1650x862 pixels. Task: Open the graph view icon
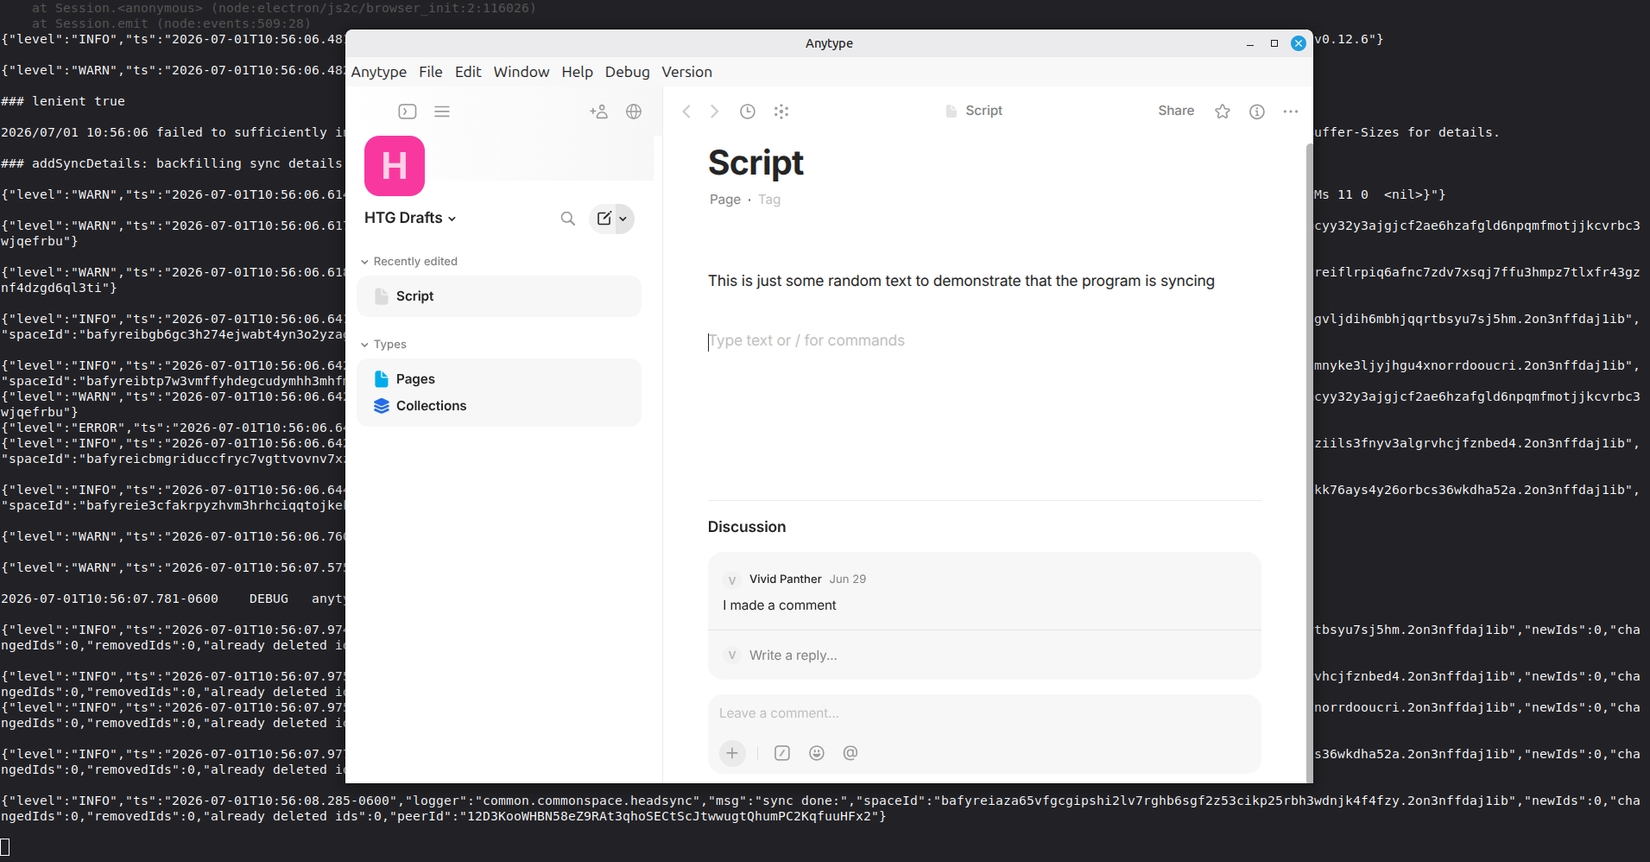[781, 111]
